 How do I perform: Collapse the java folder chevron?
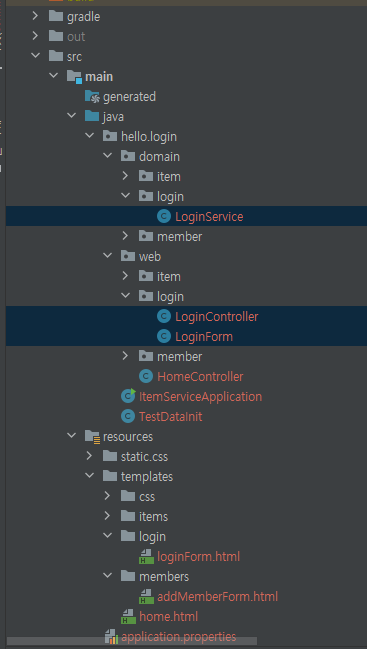coord(71,116)
